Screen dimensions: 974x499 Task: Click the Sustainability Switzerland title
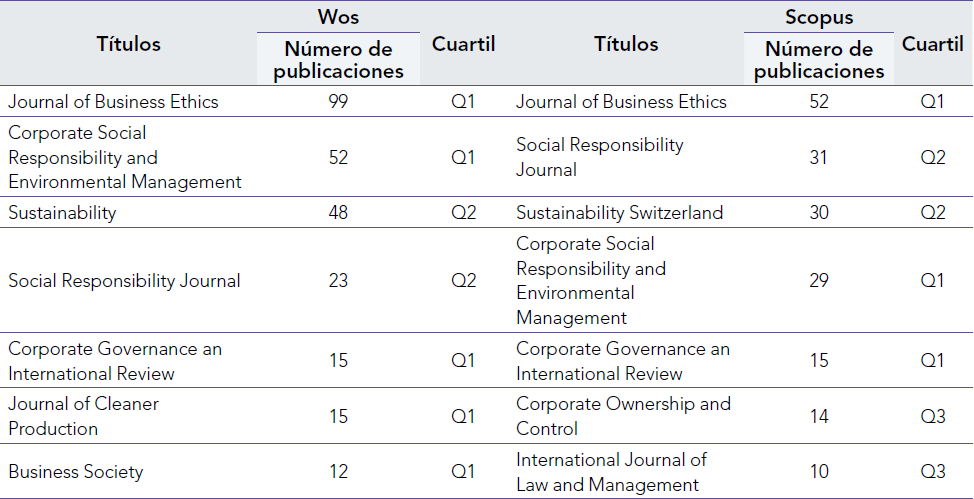point(619,213)
